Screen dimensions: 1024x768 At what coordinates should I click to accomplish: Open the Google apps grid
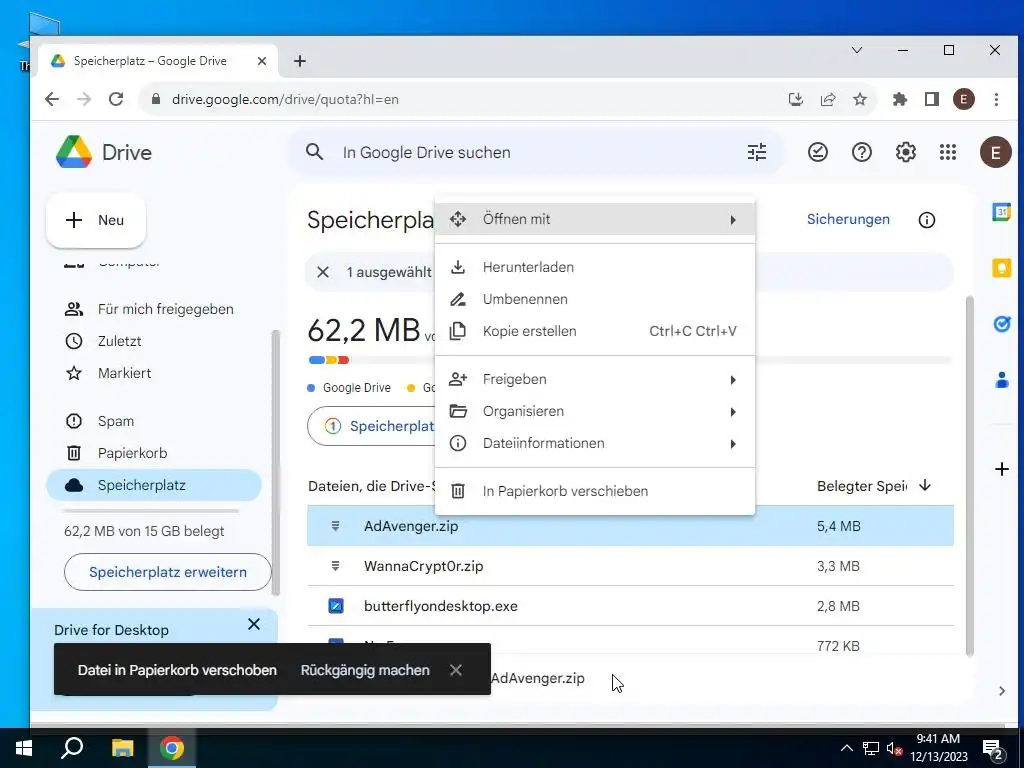point(948,152)
